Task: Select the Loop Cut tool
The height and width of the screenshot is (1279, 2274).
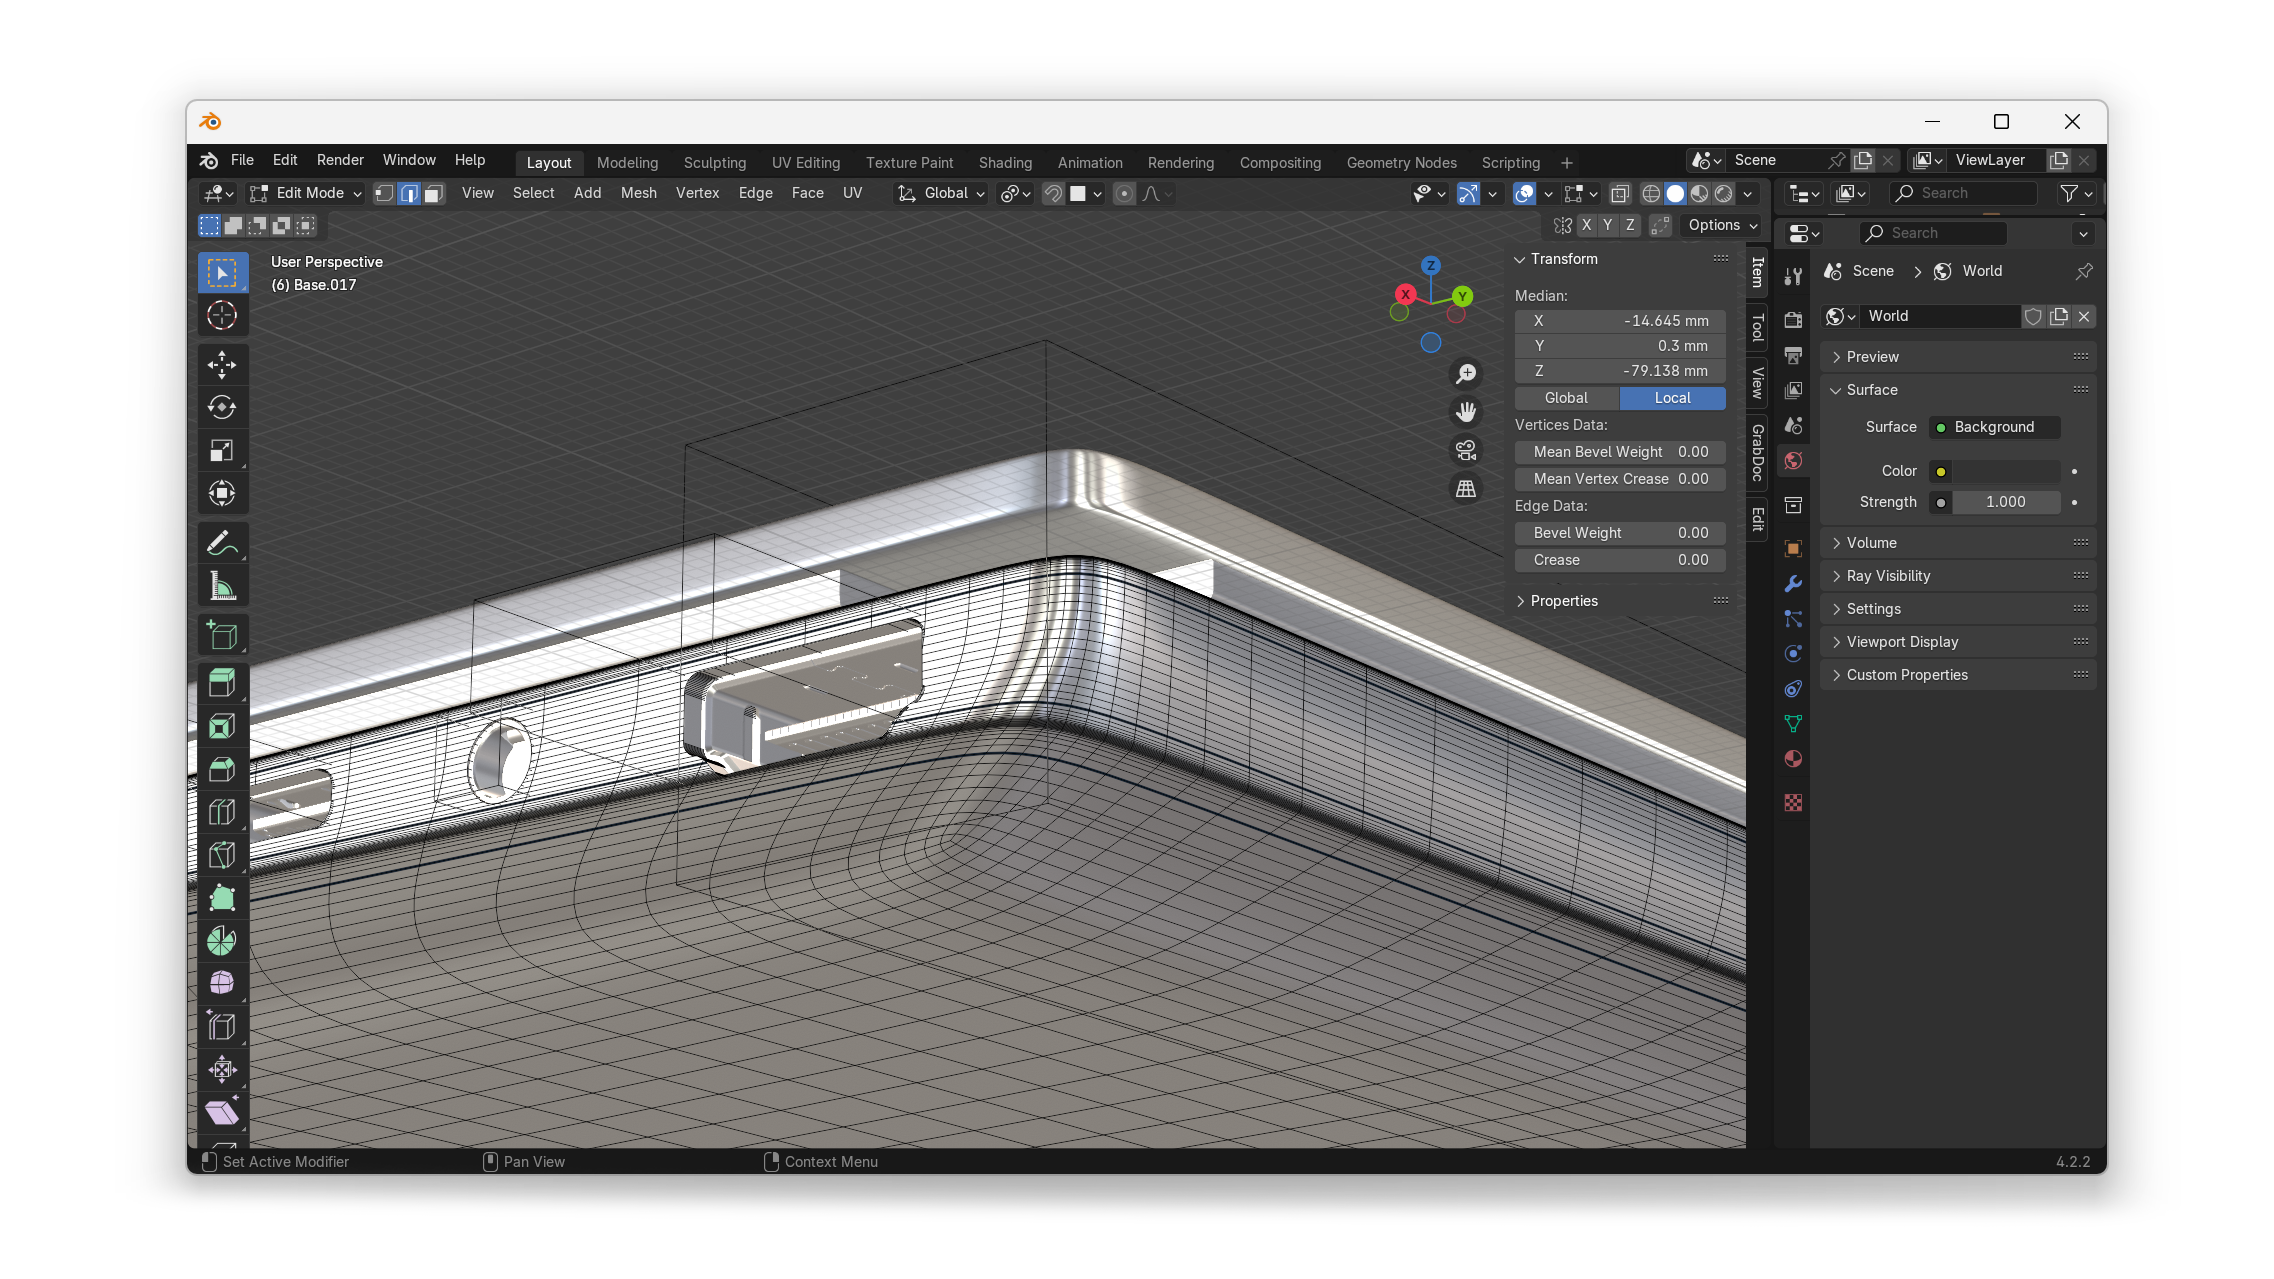Action: click(x=222, y=812)
